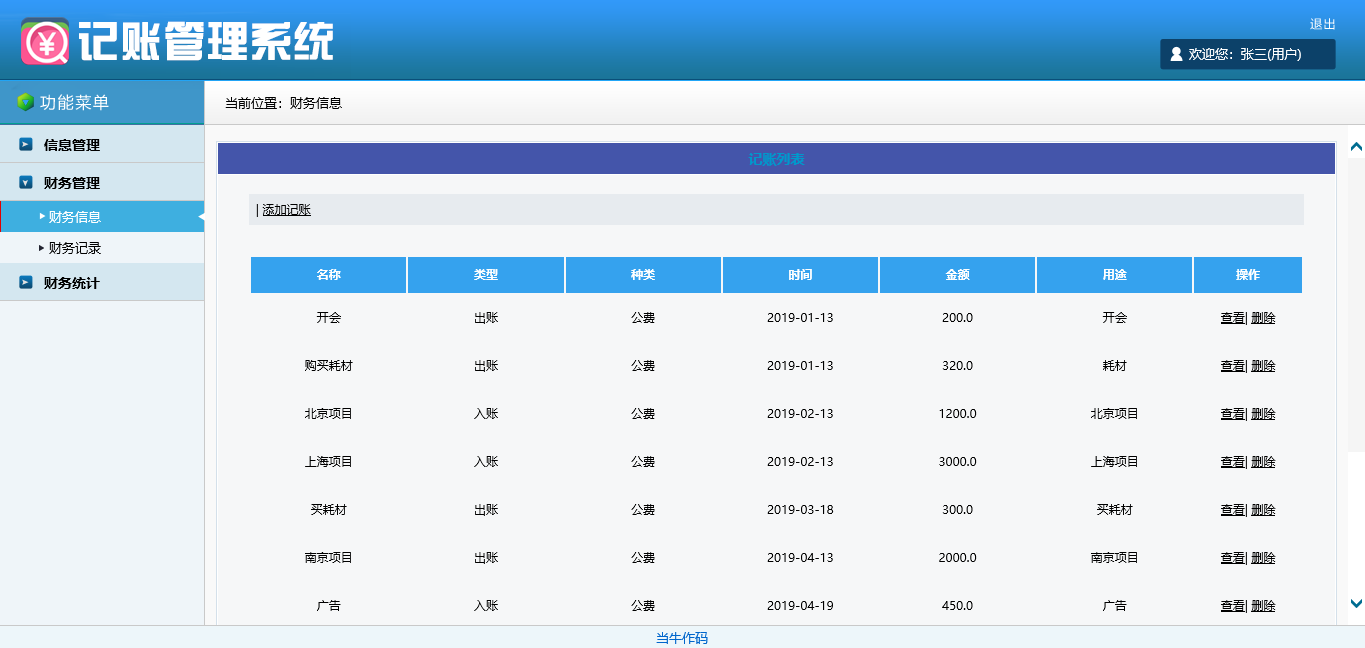Click the 添加记账 link
This screenshot has width=1365, height=648.
click(x=286, y=210)
